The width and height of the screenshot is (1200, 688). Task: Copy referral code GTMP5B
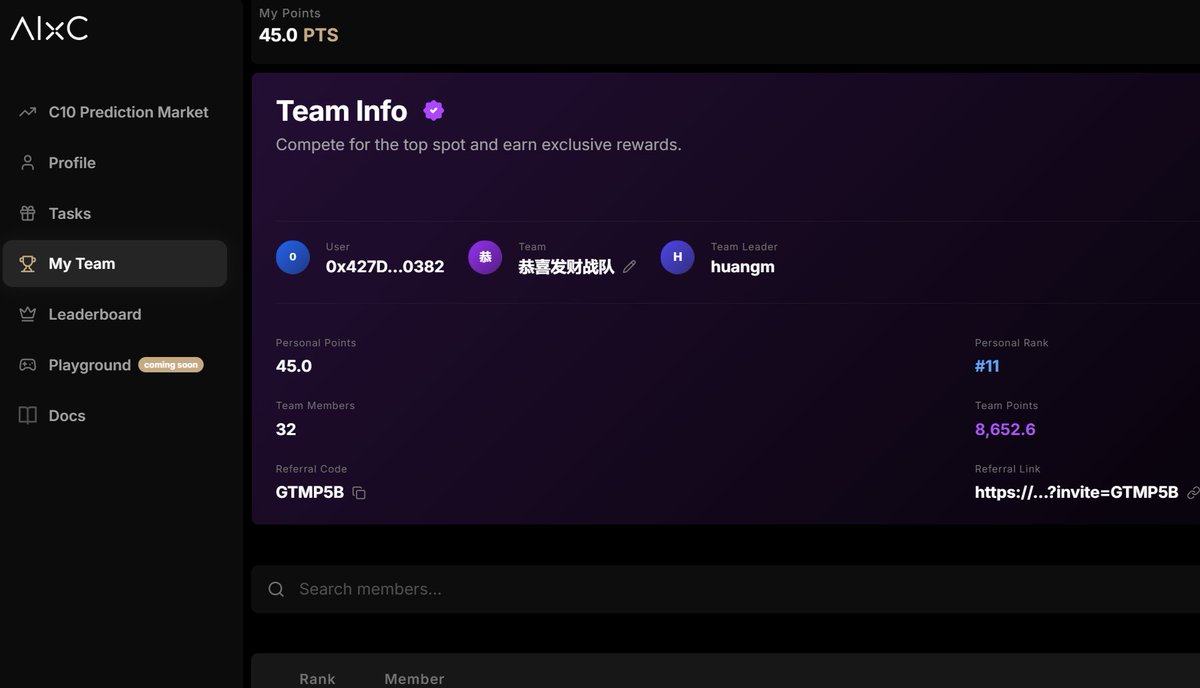[x=359, y=493]
